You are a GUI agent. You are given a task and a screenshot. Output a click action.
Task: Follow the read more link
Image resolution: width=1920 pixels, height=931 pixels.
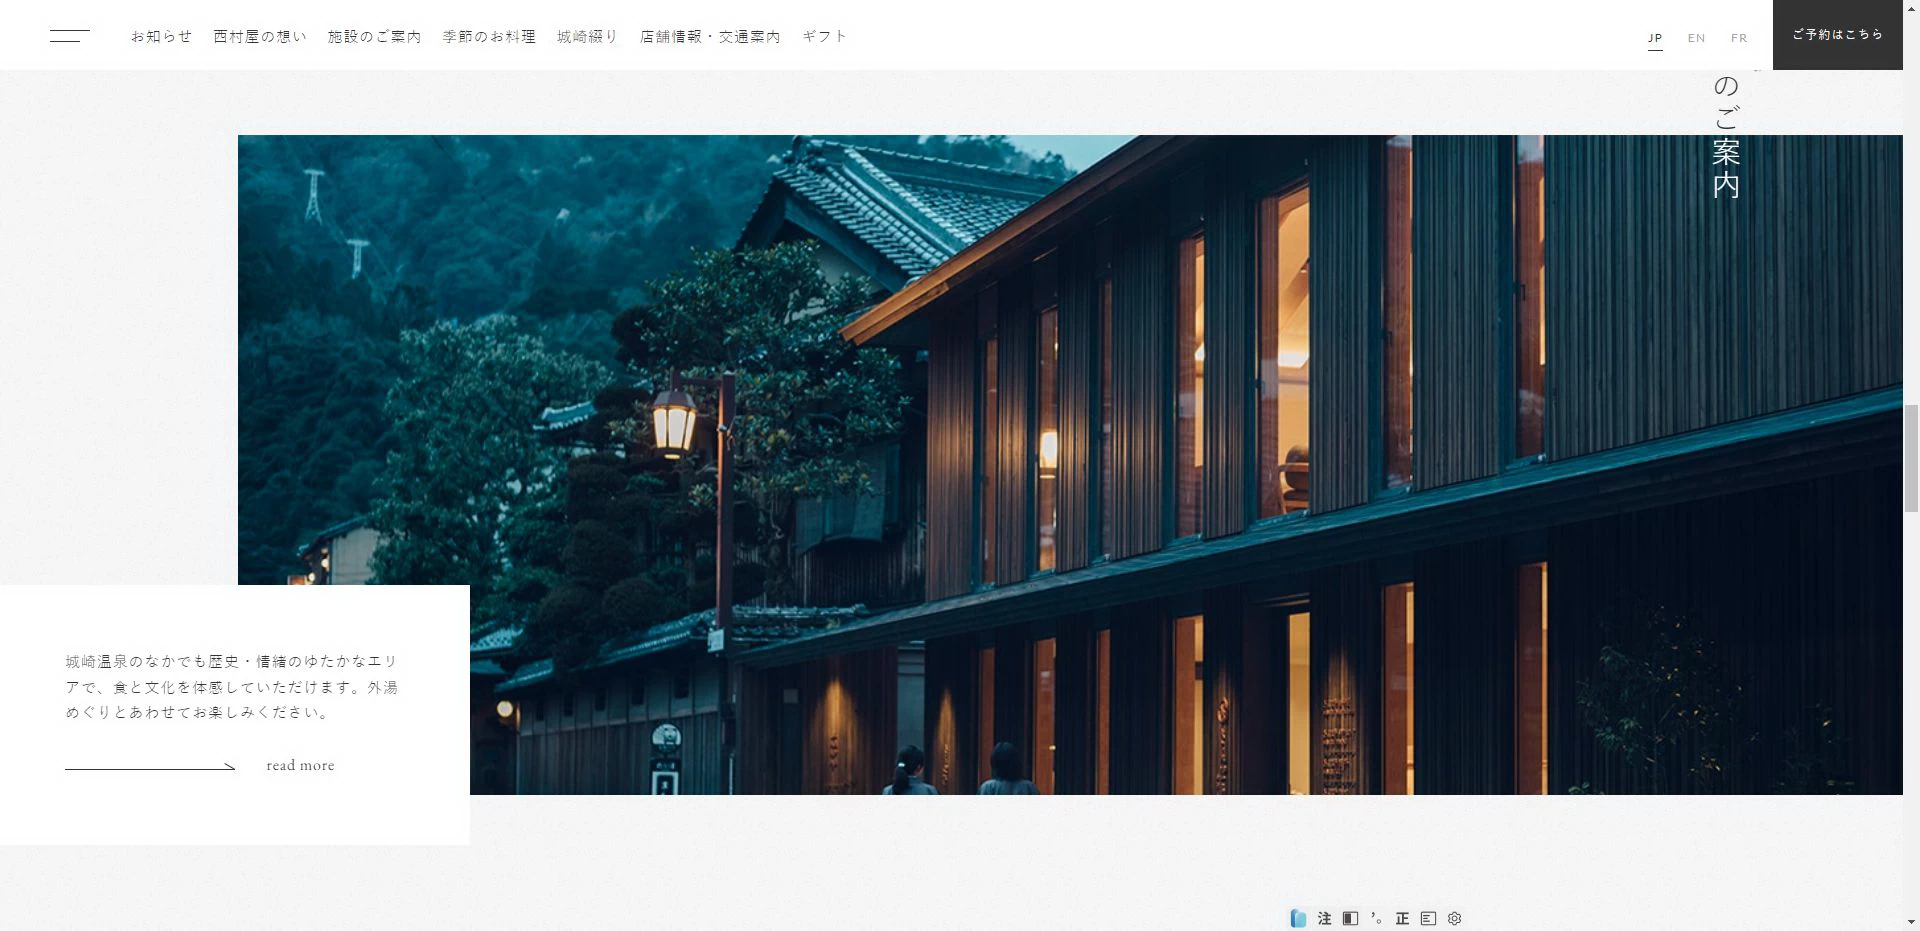click(300, 766)
